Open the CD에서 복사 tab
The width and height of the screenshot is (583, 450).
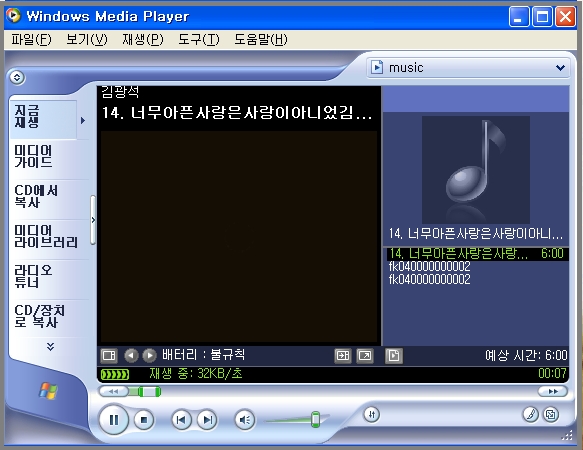[x=49, y=199]
